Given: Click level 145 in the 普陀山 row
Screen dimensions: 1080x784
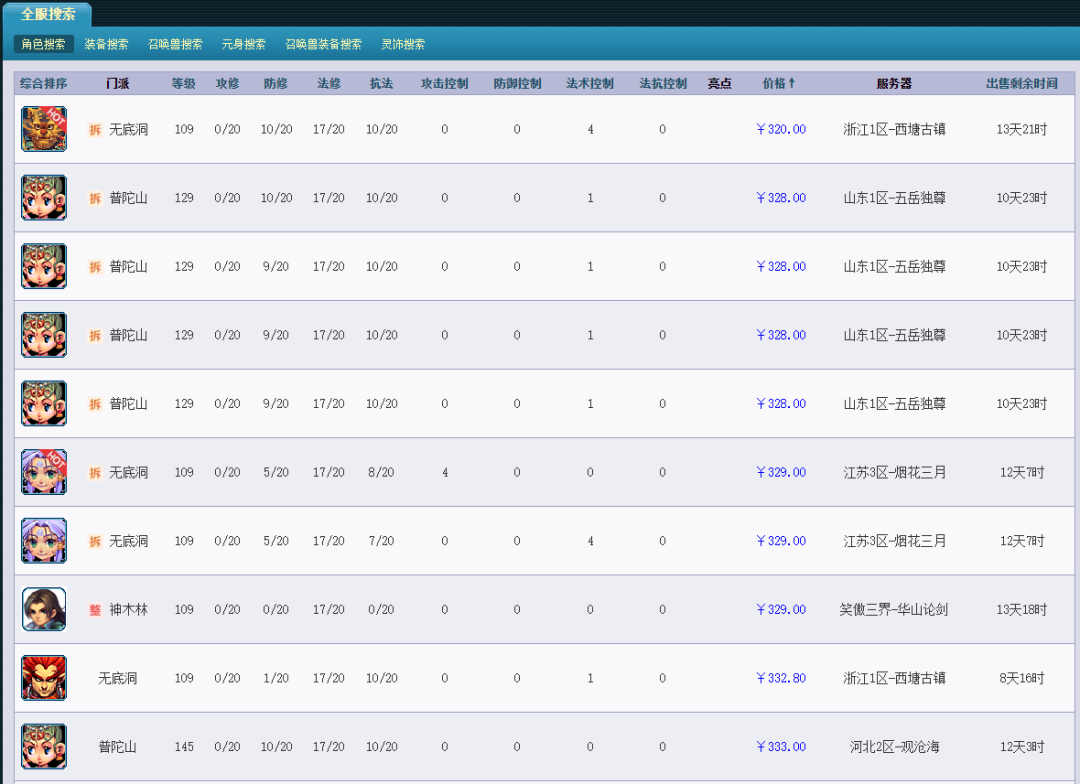Looking at the screenshot, I should coord(184,746).
